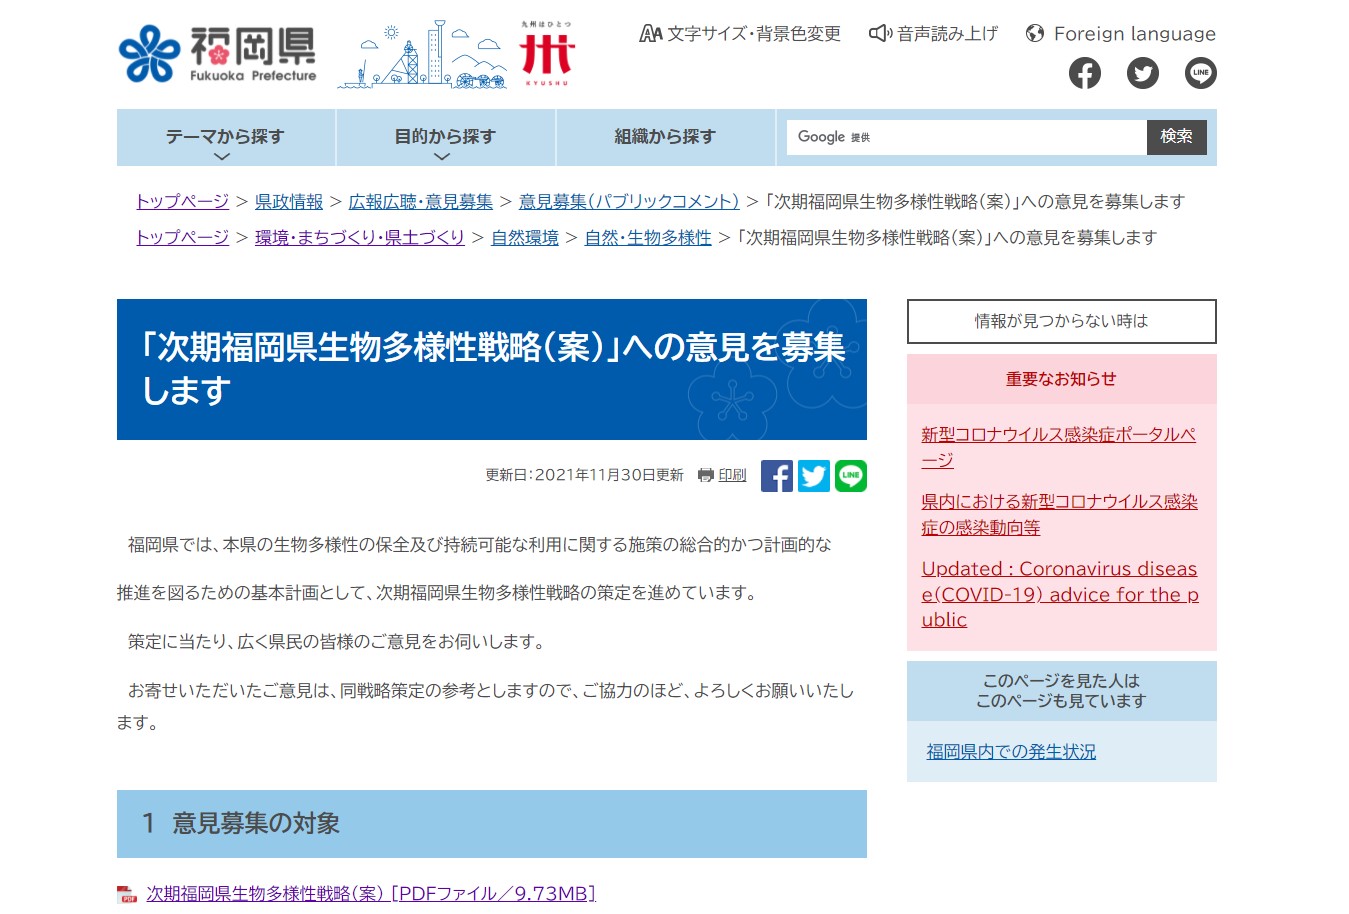Click the Kyushu logo image

point(547,54)
